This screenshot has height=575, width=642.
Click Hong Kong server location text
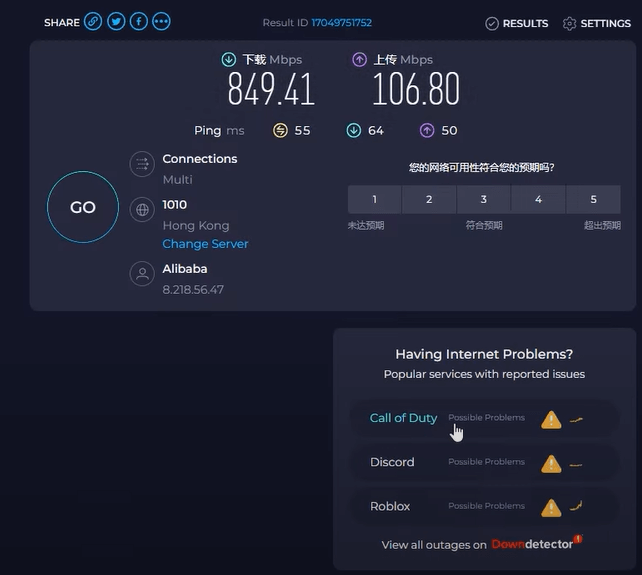[x=196, y=225]
